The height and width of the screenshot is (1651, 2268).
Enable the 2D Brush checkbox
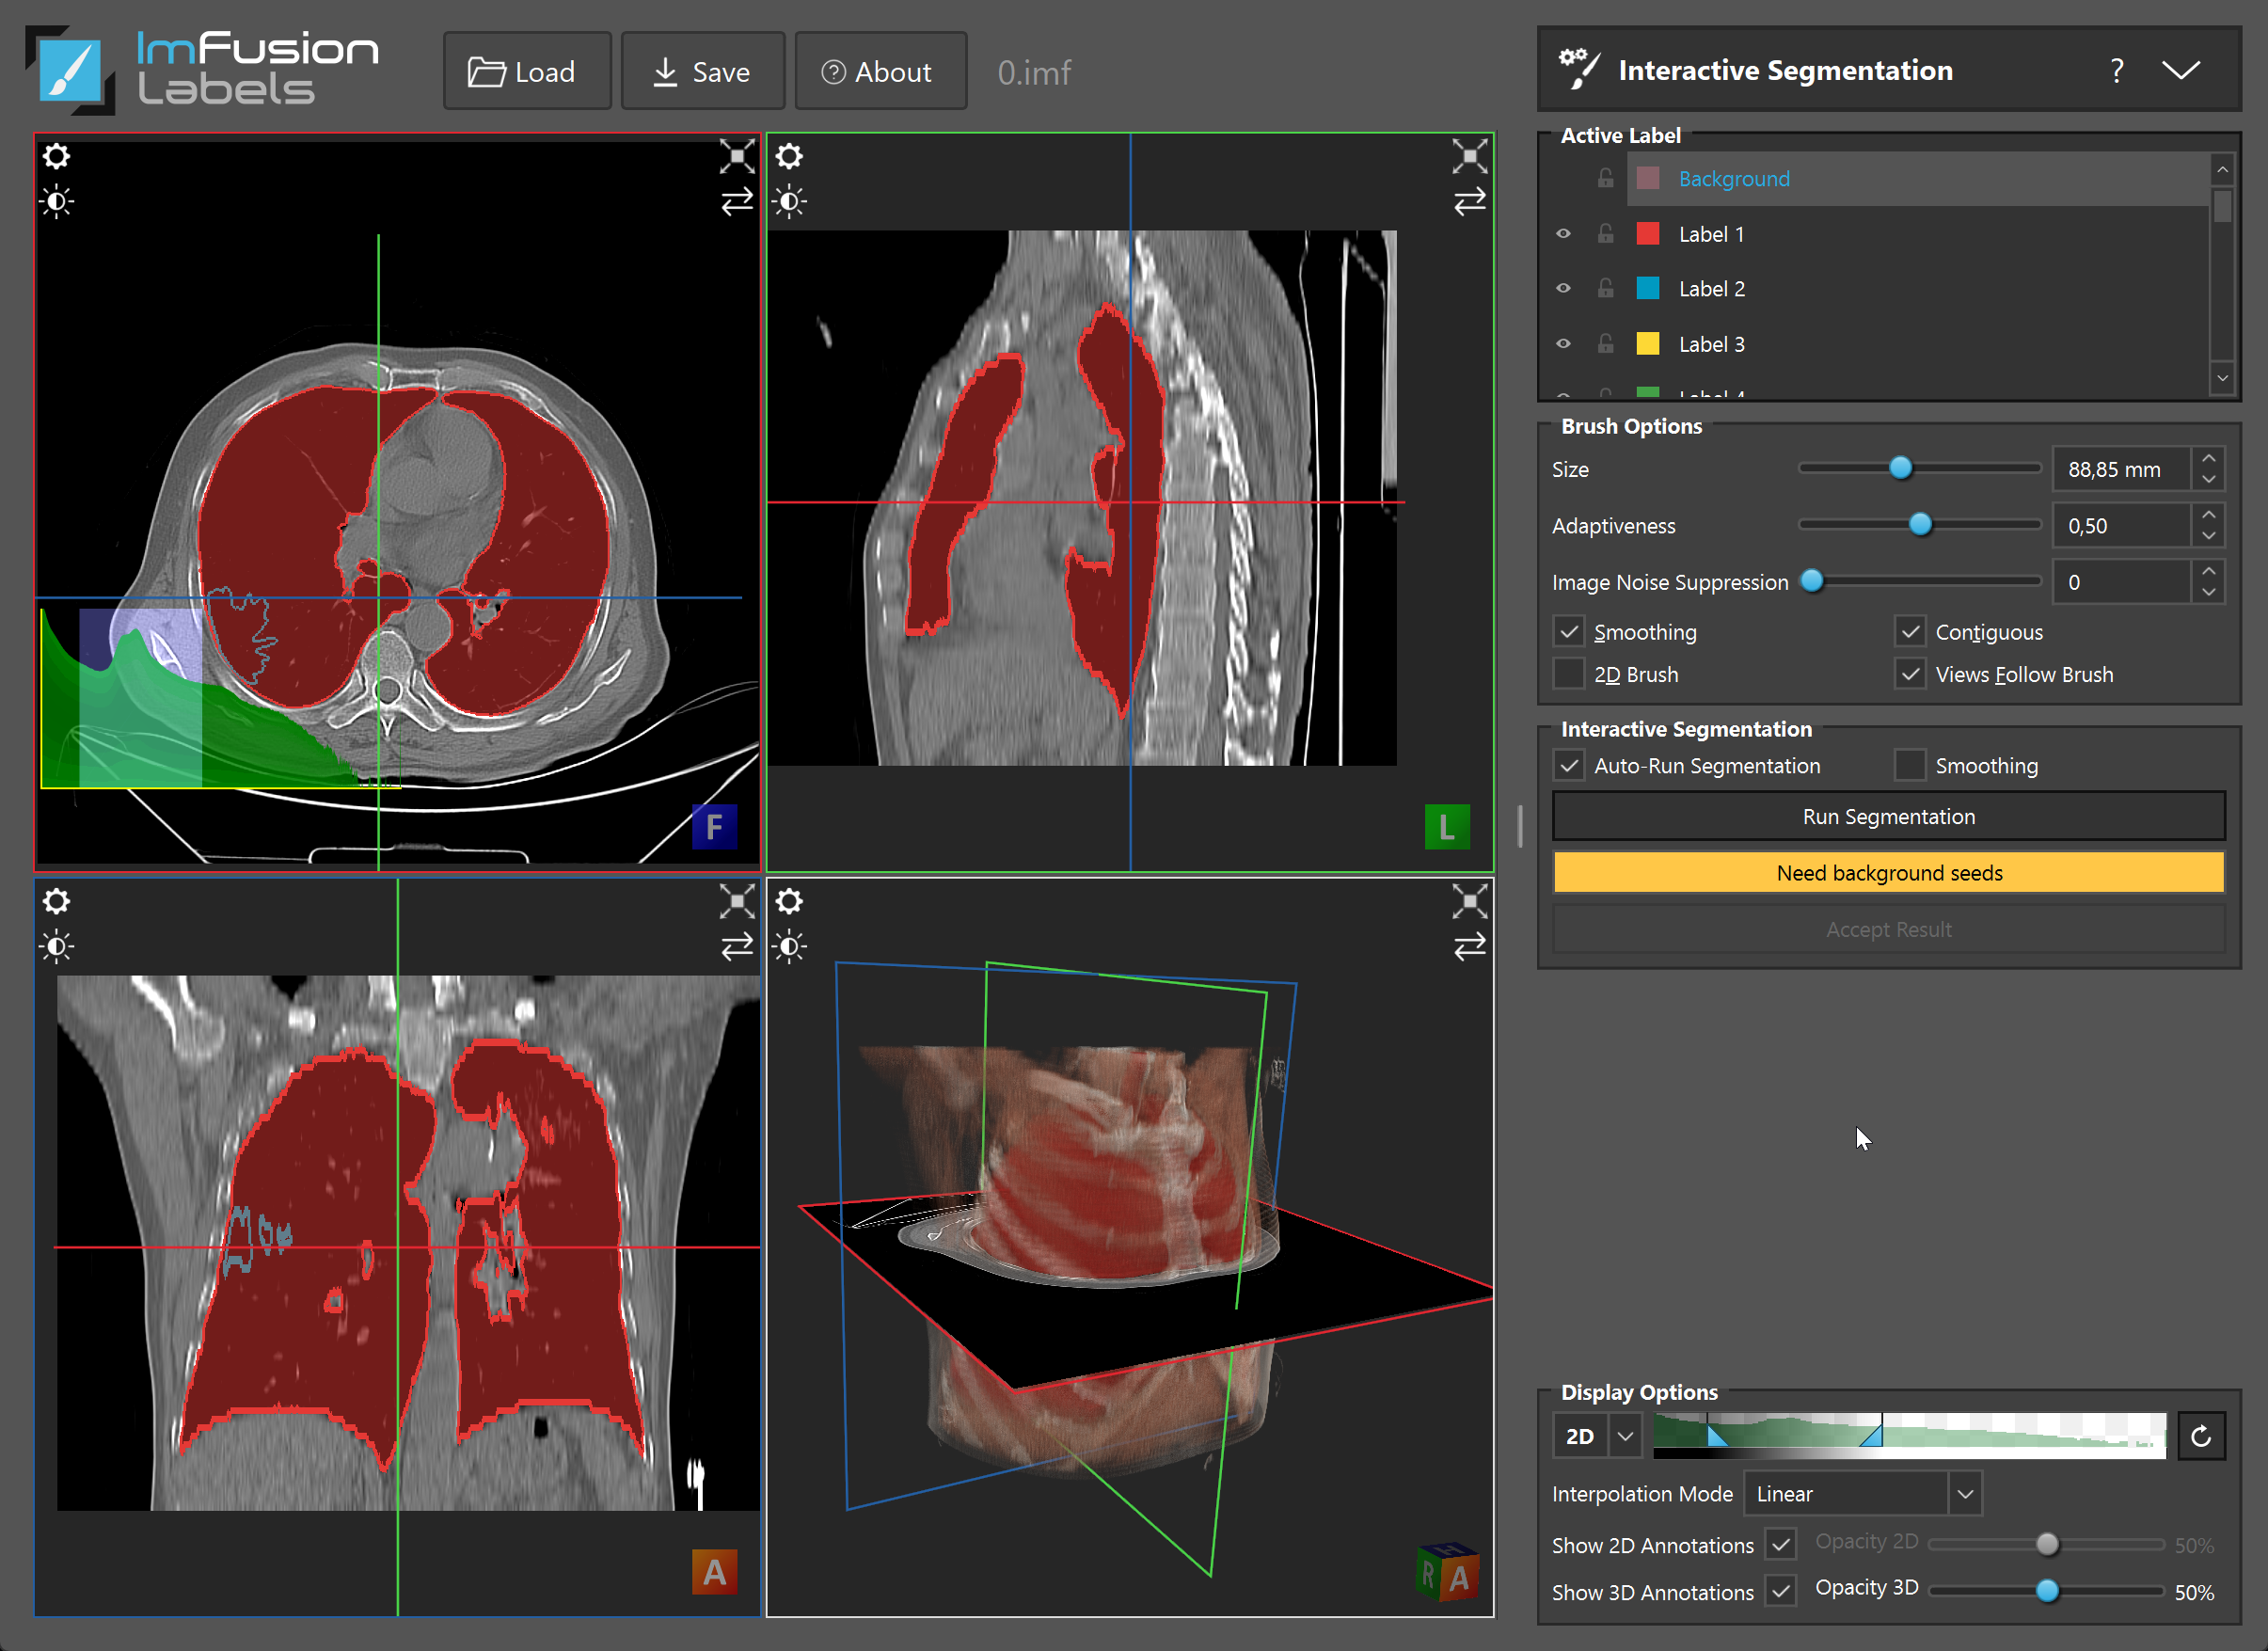click(x=1569, y=674)
